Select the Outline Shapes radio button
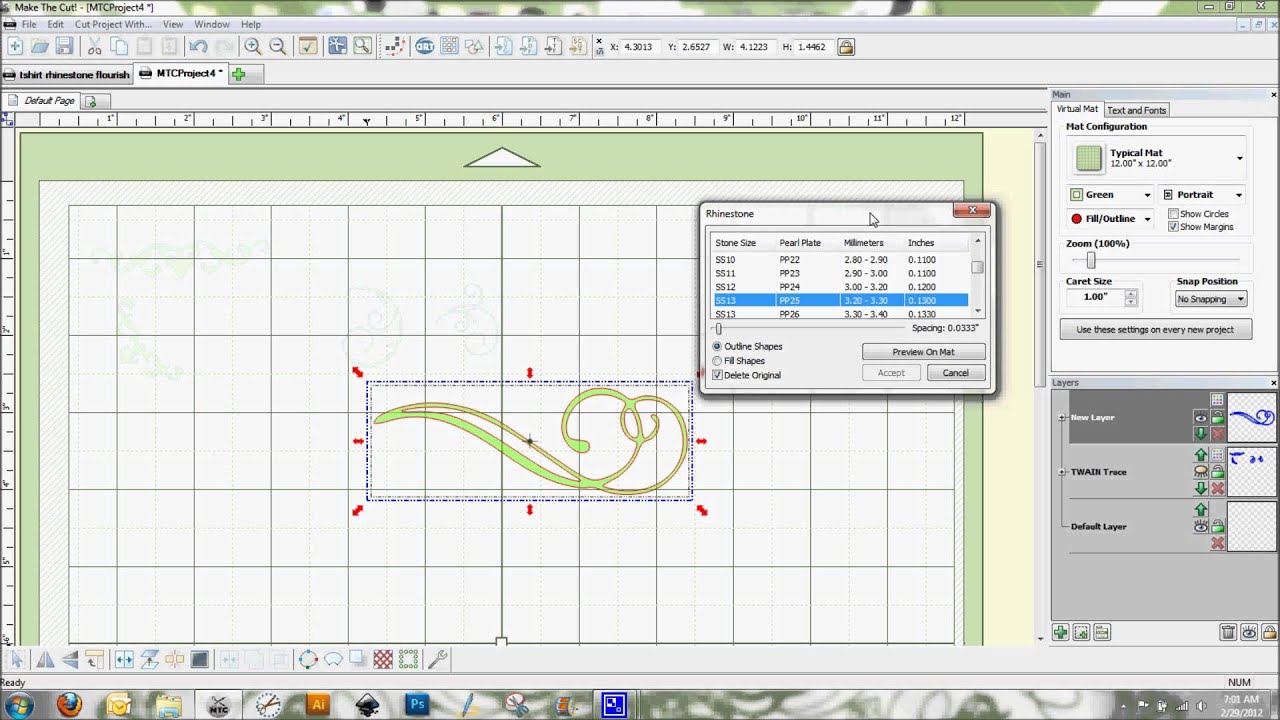The width and height of the screenshot is (1280, 720). (x=717, y=346)
